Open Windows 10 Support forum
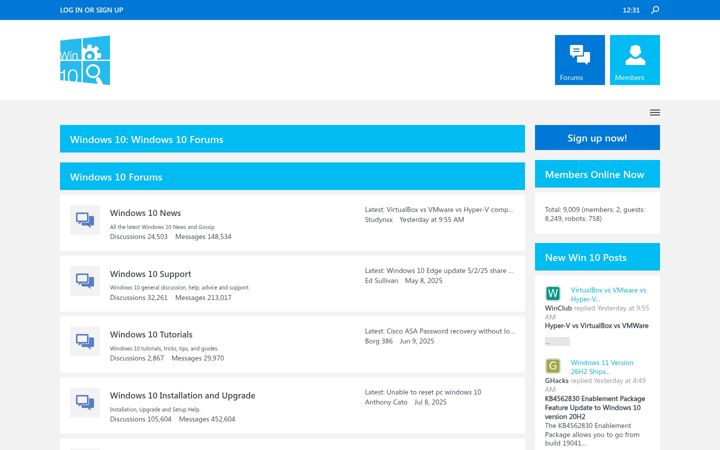The image size is (720, 450). (x=150, y=274)
